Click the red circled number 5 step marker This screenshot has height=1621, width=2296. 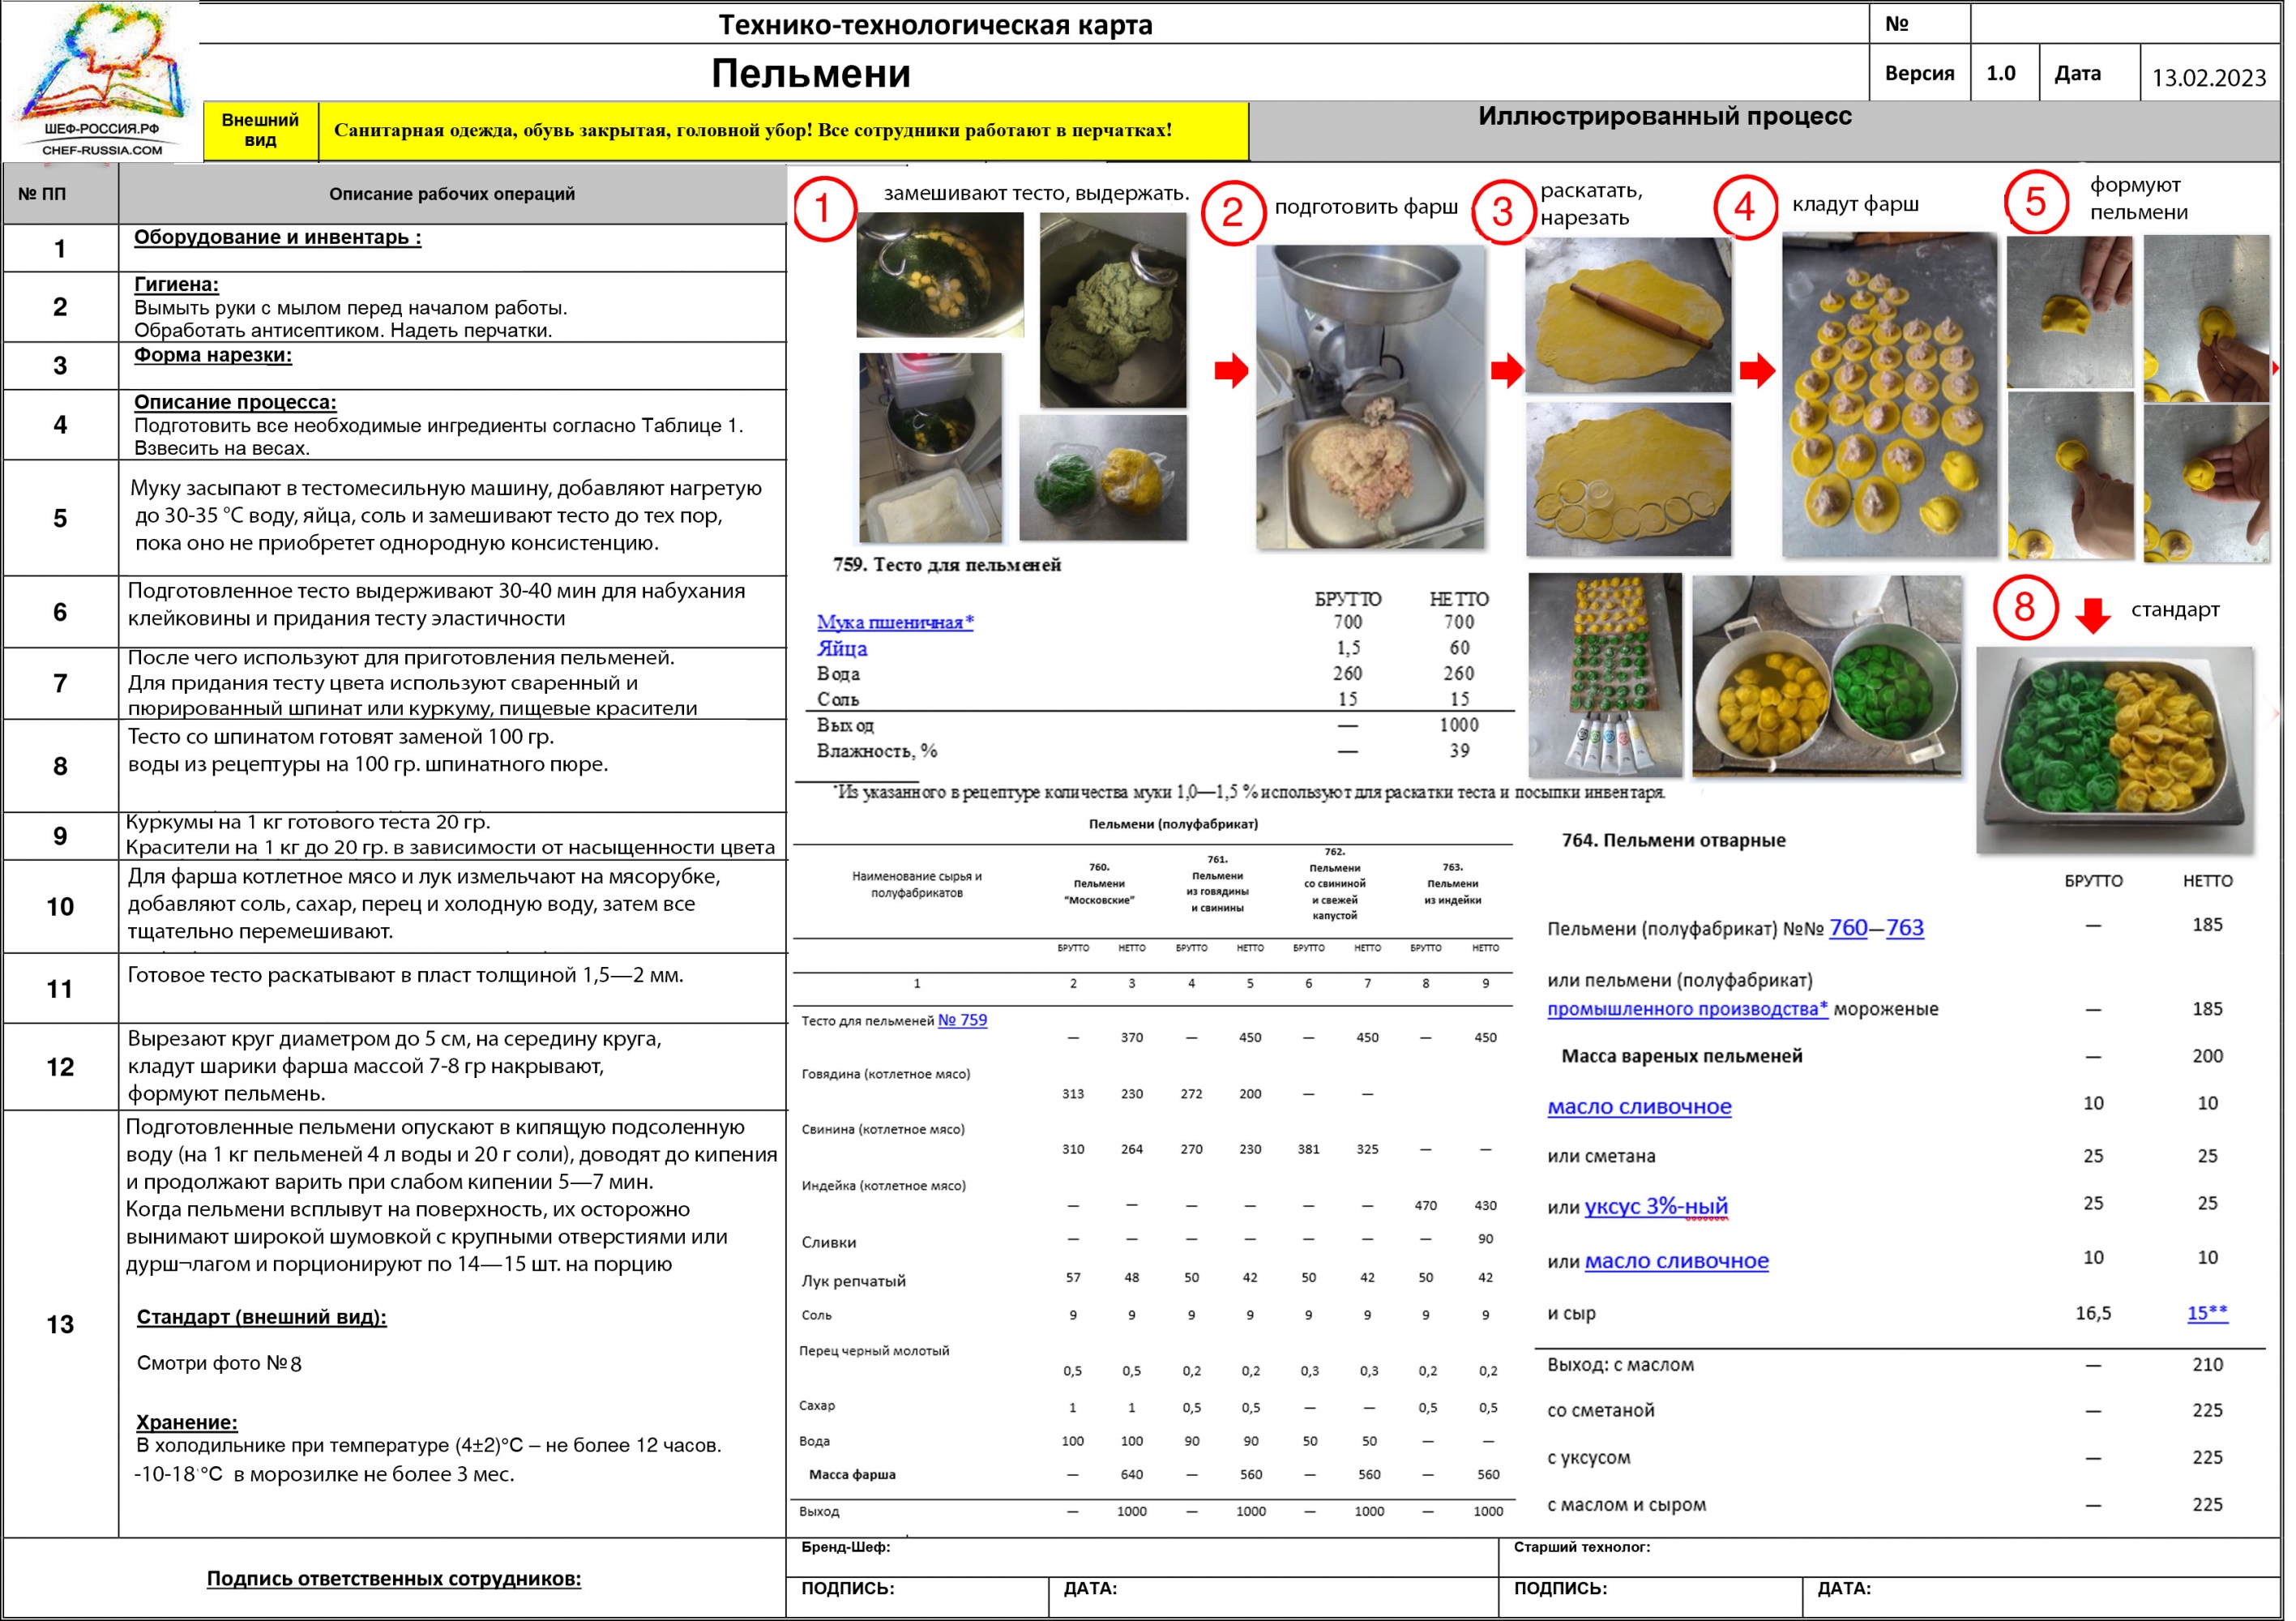(x=2037, y=201)
